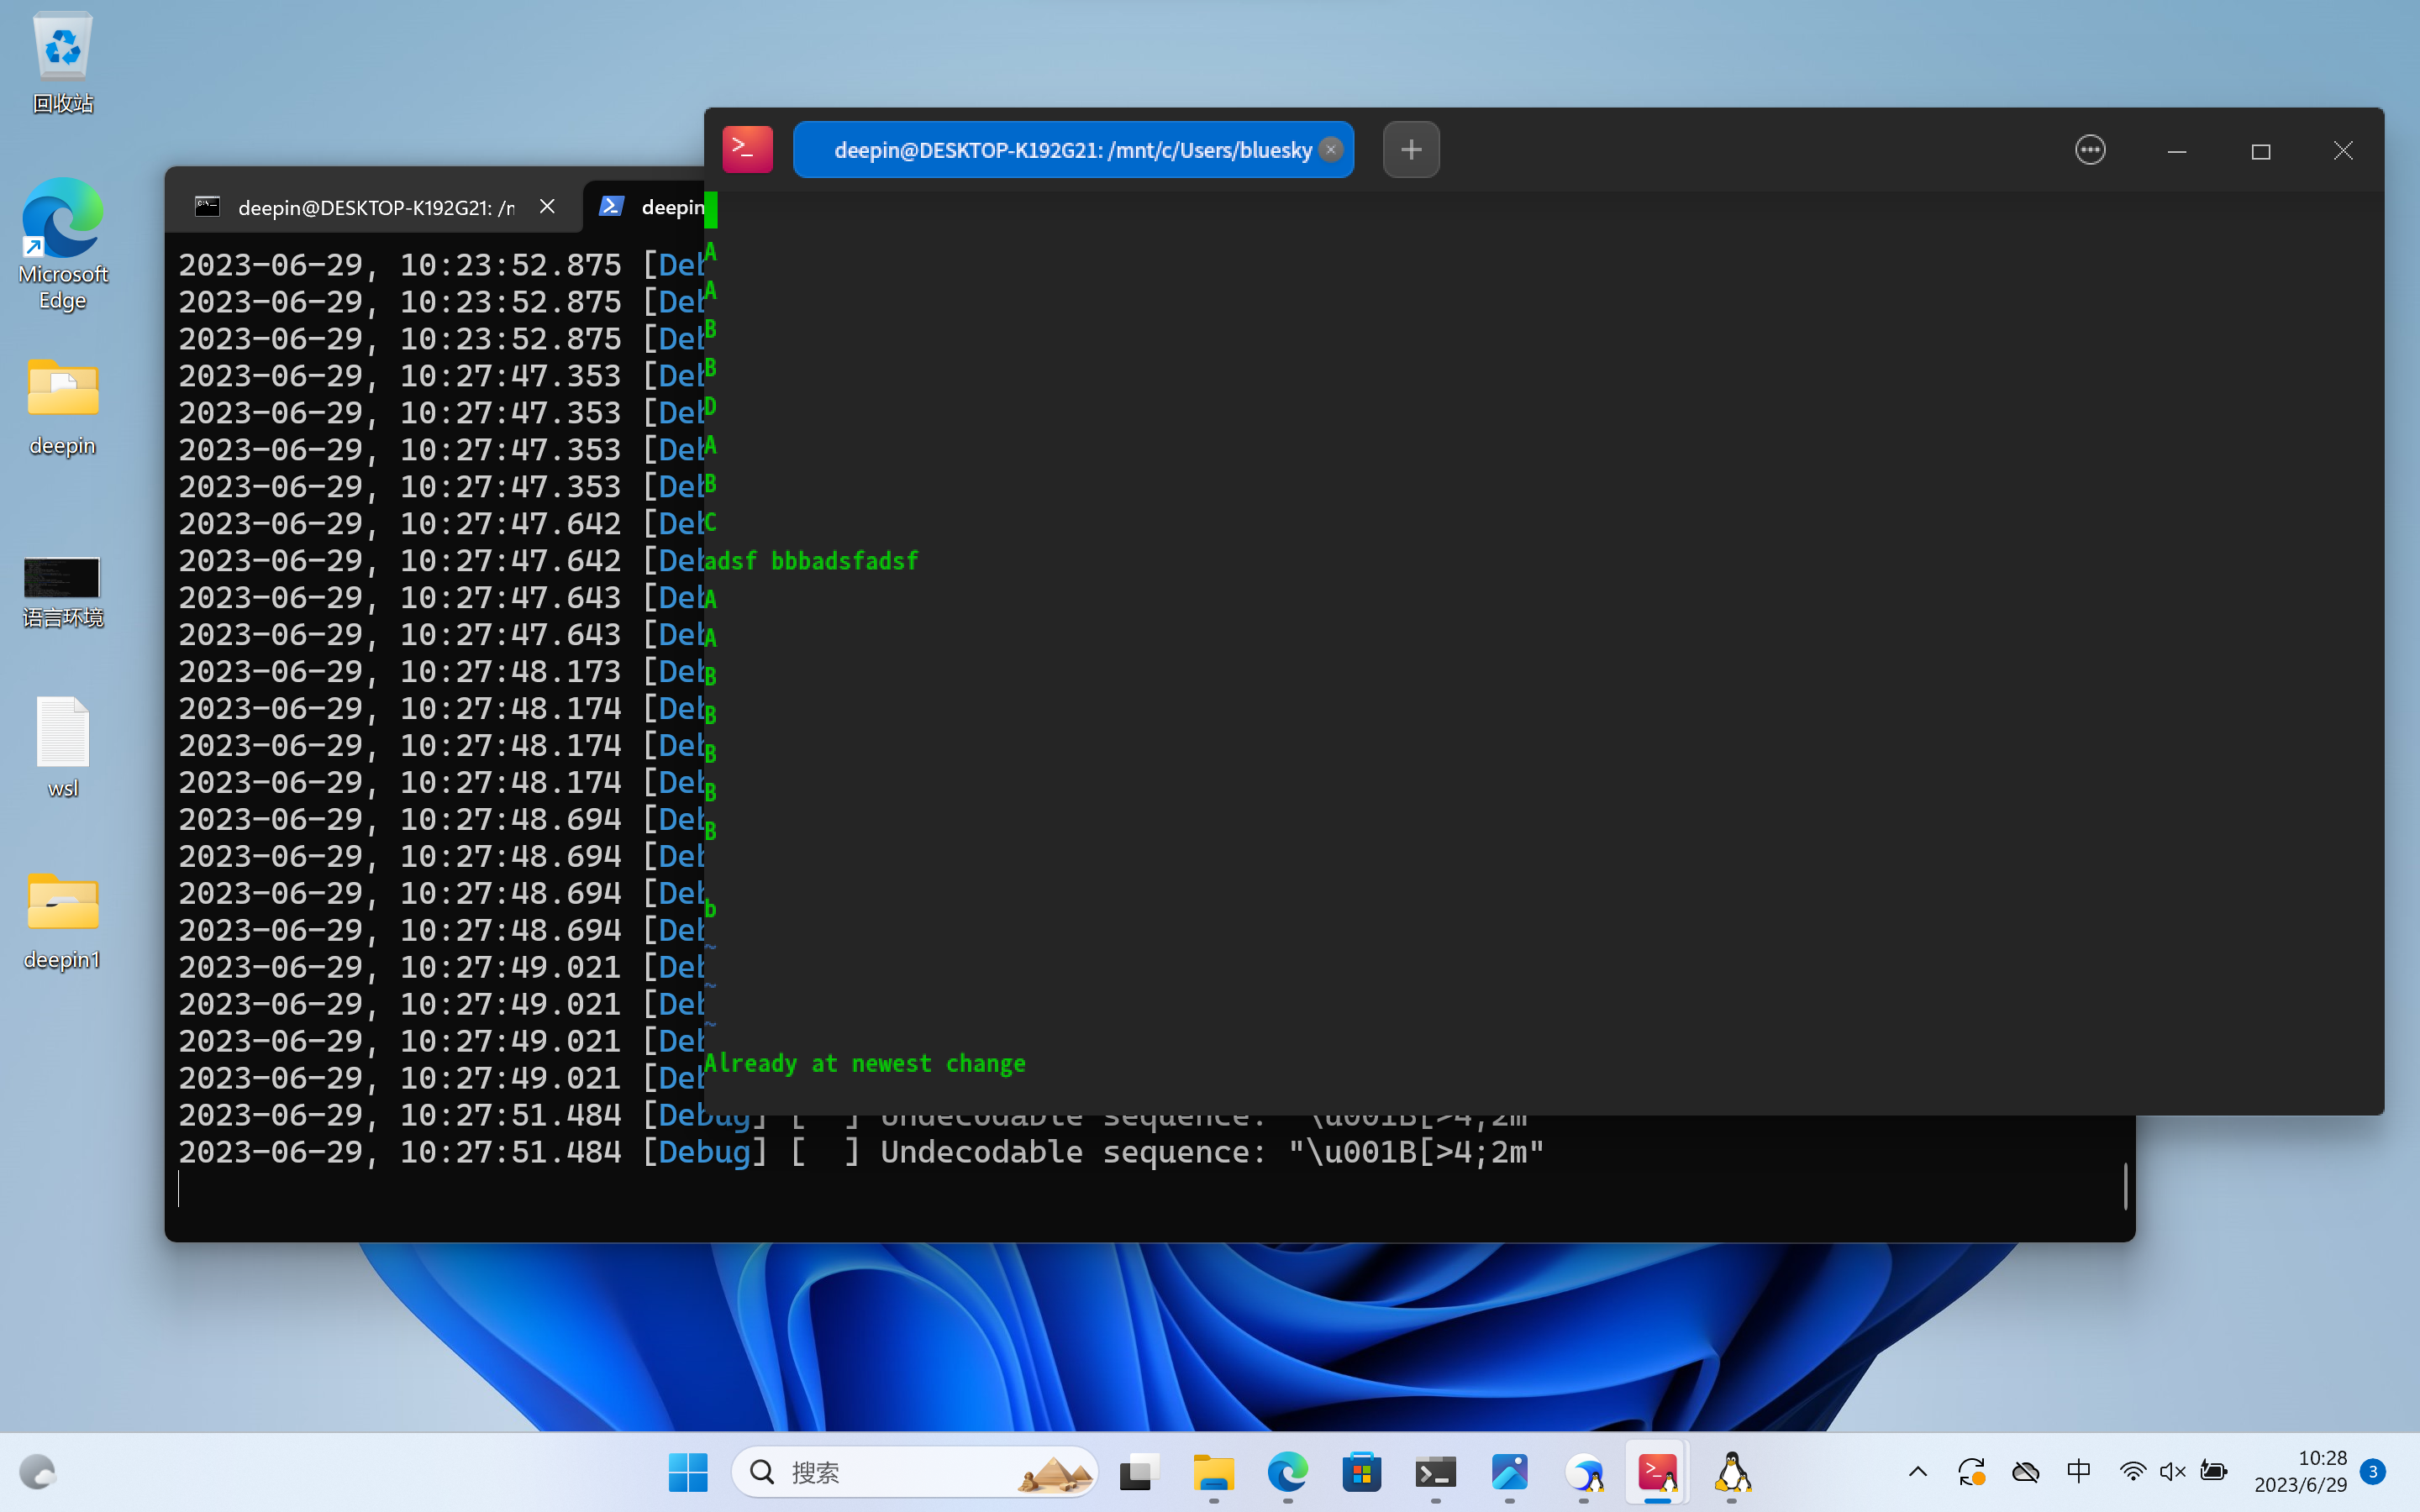Launch Microsoft Edge from the taskbar
This screenshot has width=2420, height=1512.
(x=1288, y=1471)
